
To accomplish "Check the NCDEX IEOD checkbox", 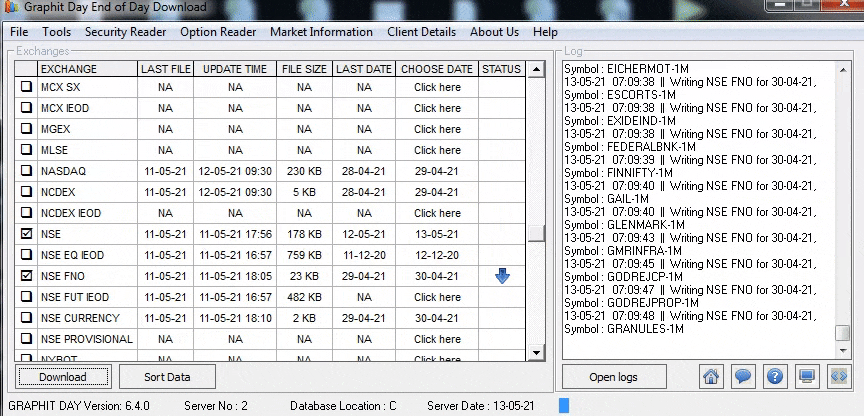I will coord(26,213).
